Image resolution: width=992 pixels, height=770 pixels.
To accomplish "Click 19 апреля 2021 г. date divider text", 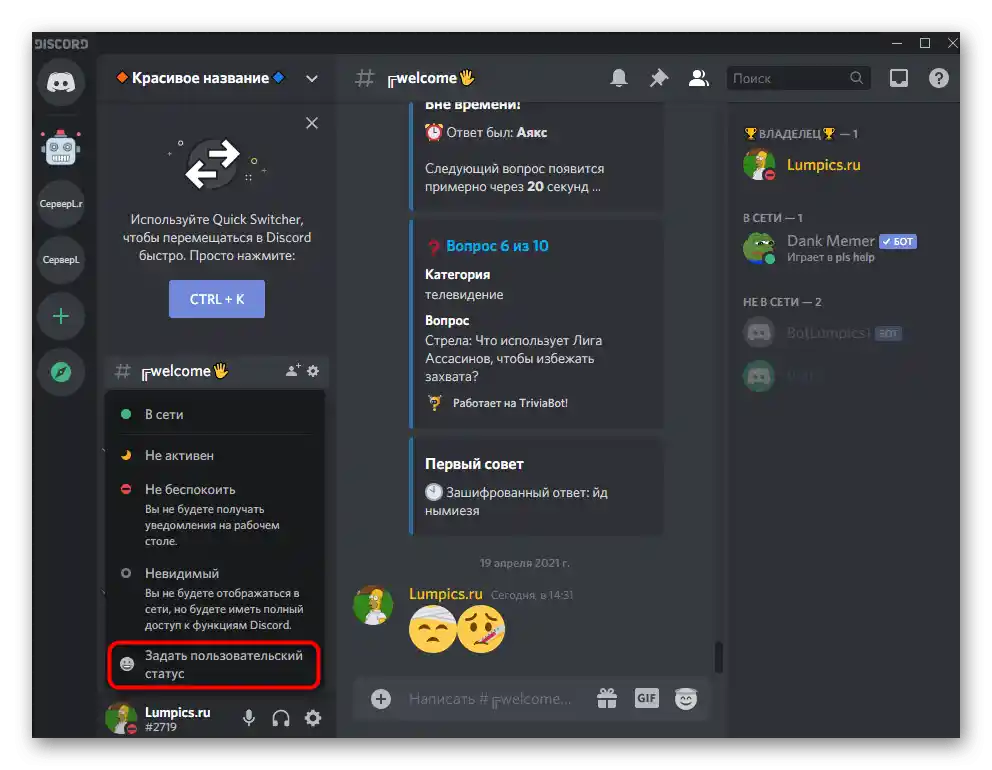I will 524,562.
